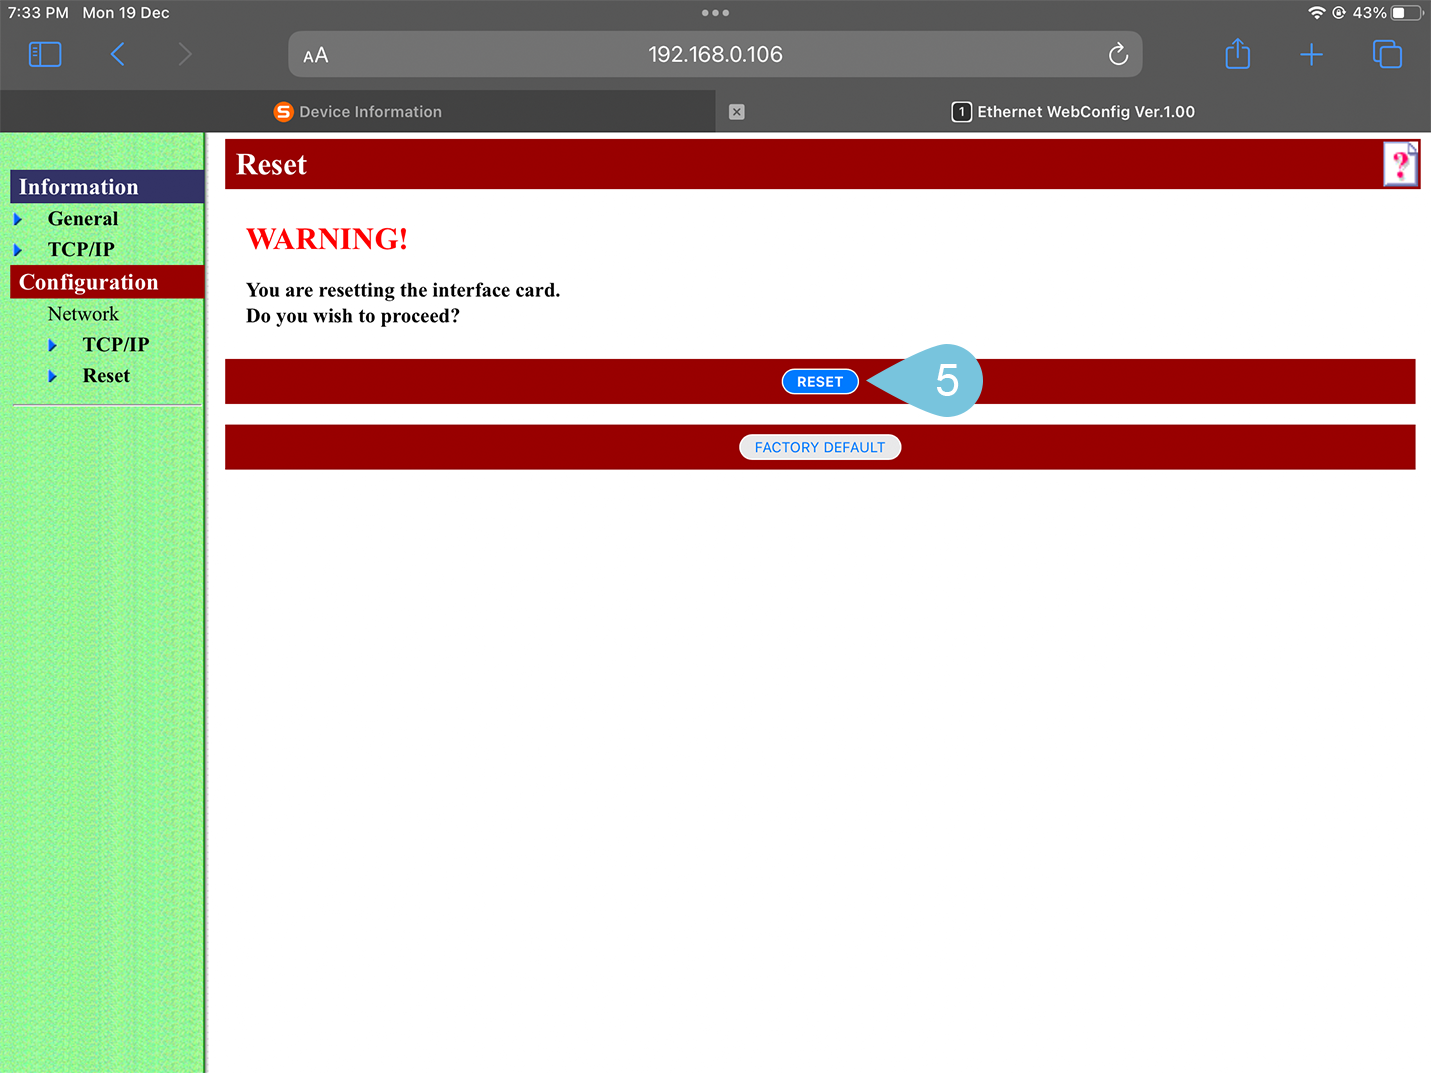
Task: Close the Ethernet WebConfig tab
Action: click(737, 112)
